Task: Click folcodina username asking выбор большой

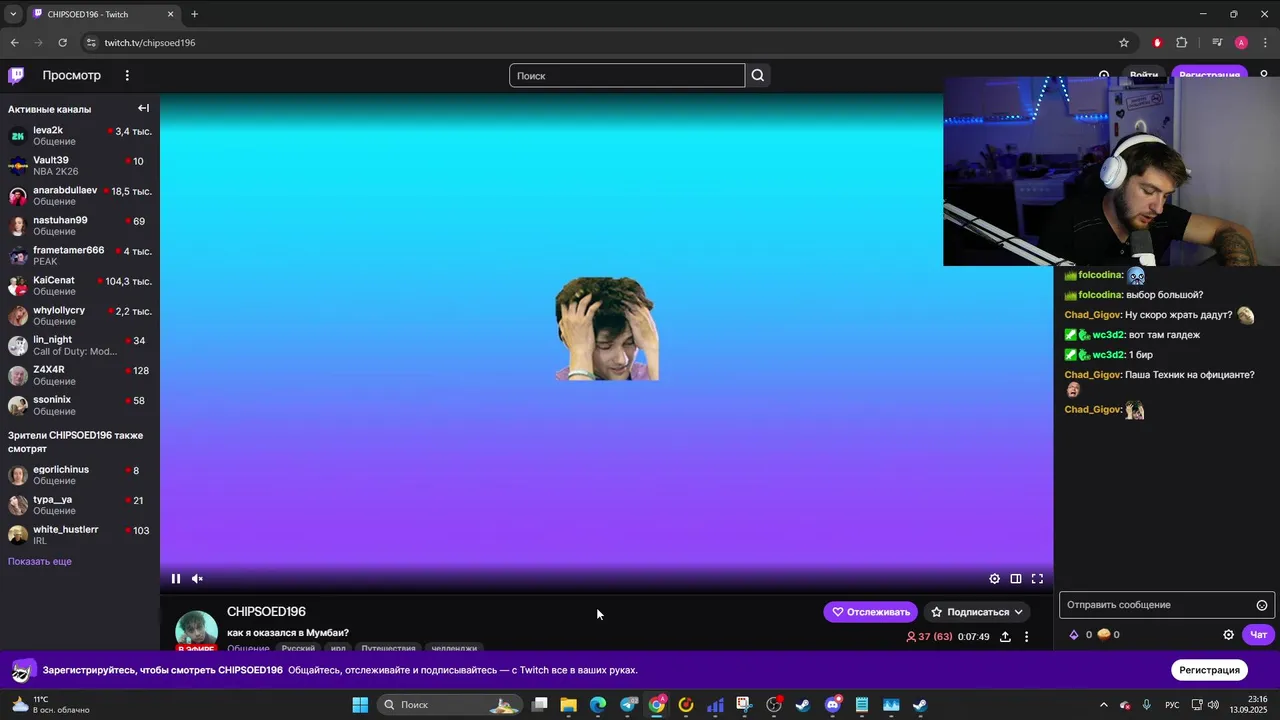Action: coord(1100,295)
